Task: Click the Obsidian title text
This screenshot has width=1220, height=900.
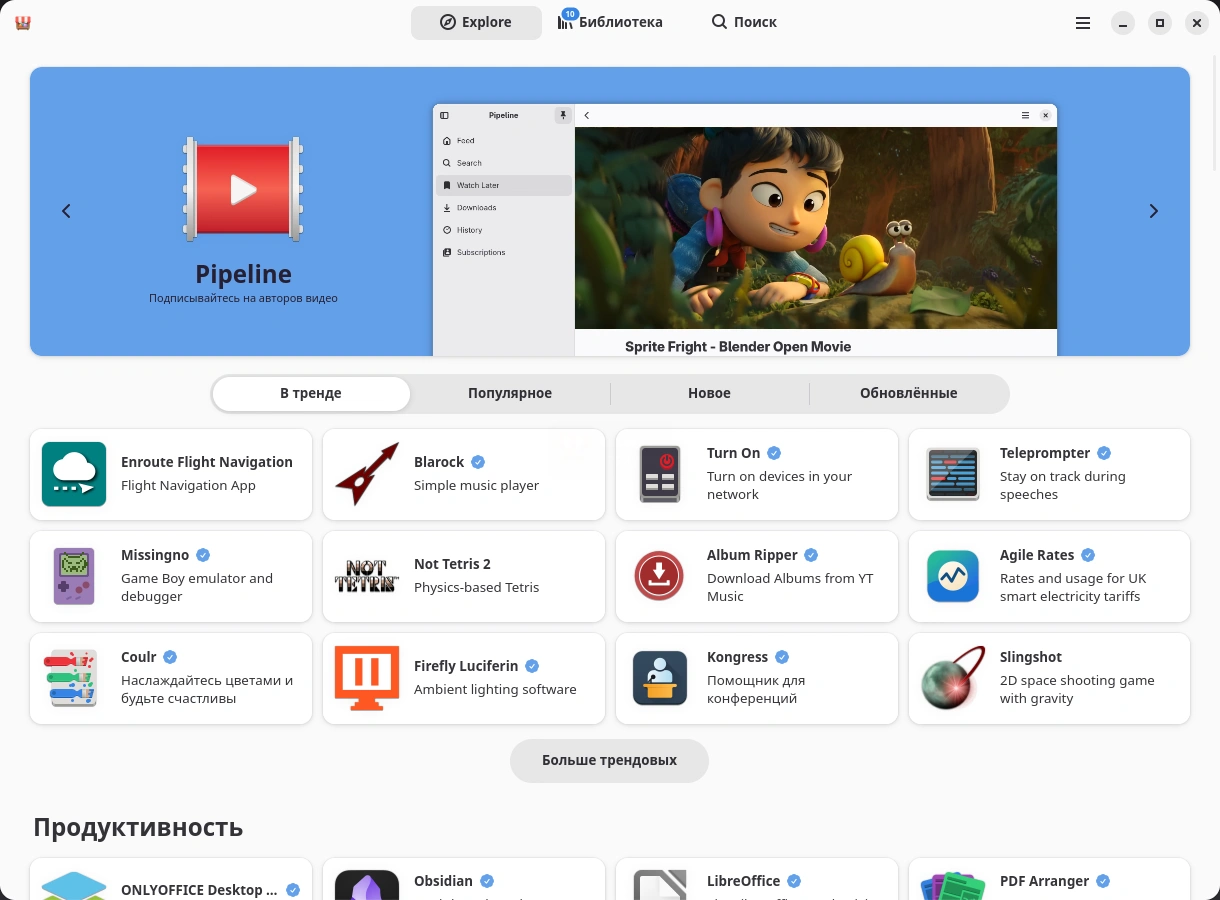Action: click(x=443, y=881)
